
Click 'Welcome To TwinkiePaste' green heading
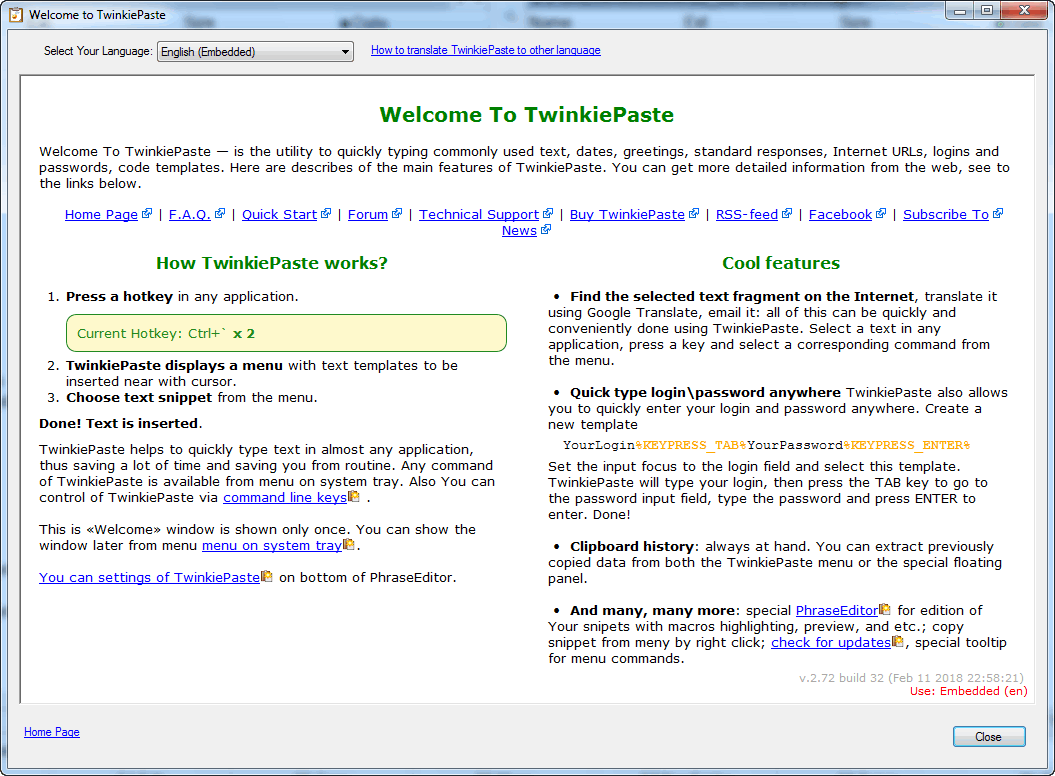point(527,114)
